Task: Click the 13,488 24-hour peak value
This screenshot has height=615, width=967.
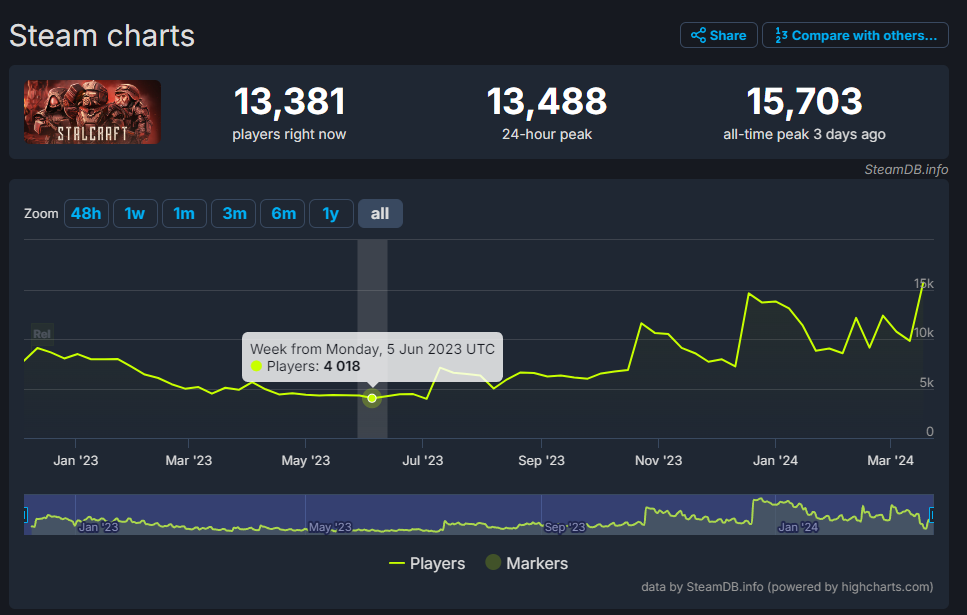Action: pyautogui.click(x=547, y=101)
